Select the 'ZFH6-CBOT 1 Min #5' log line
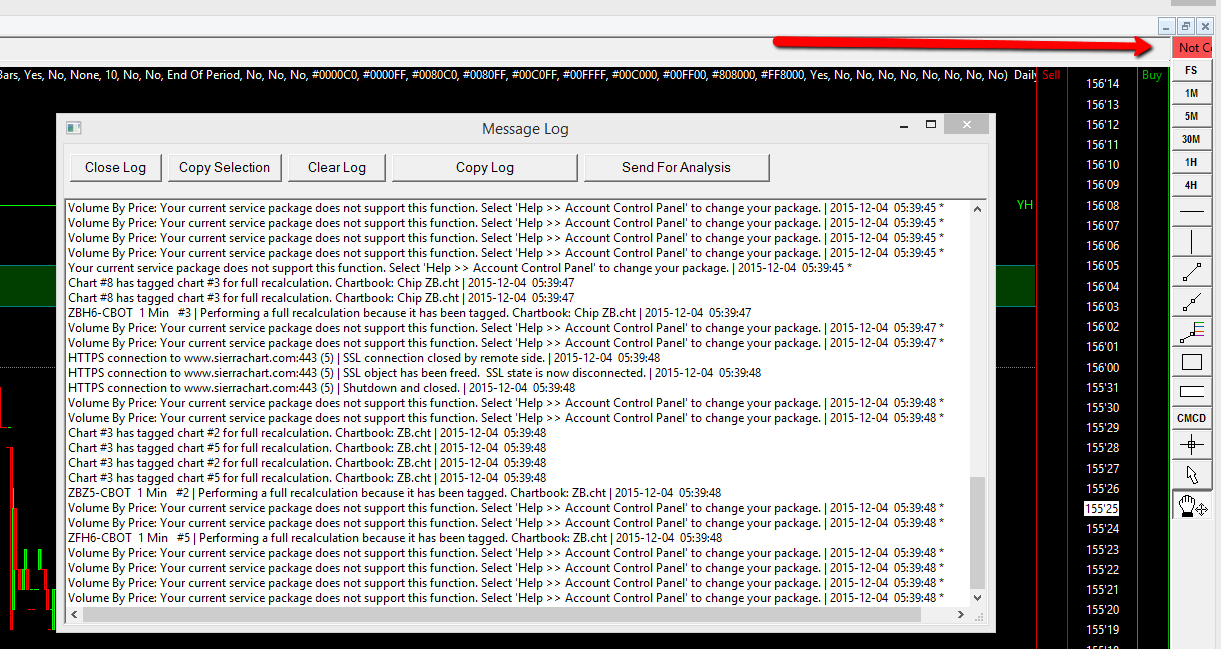1221x649 pixels. click(x=395, y=538)
